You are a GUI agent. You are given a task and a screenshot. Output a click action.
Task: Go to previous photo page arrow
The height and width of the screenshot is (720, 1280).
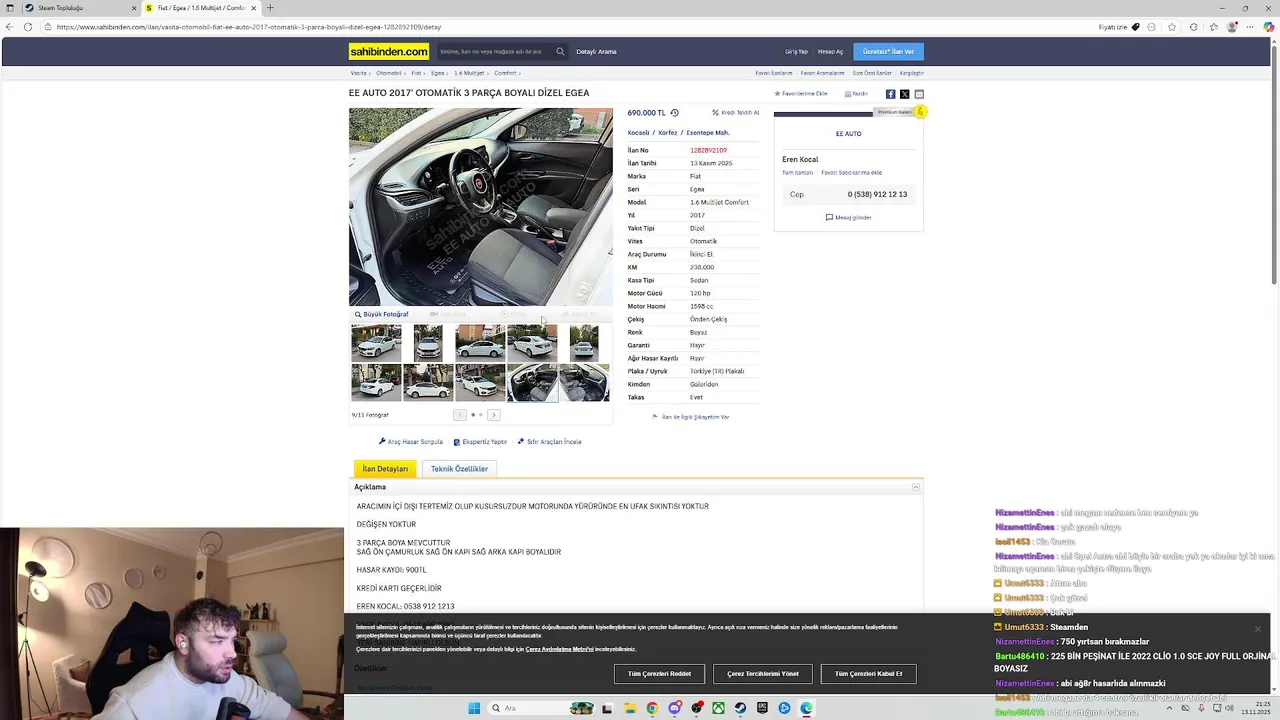pos(460,415)
